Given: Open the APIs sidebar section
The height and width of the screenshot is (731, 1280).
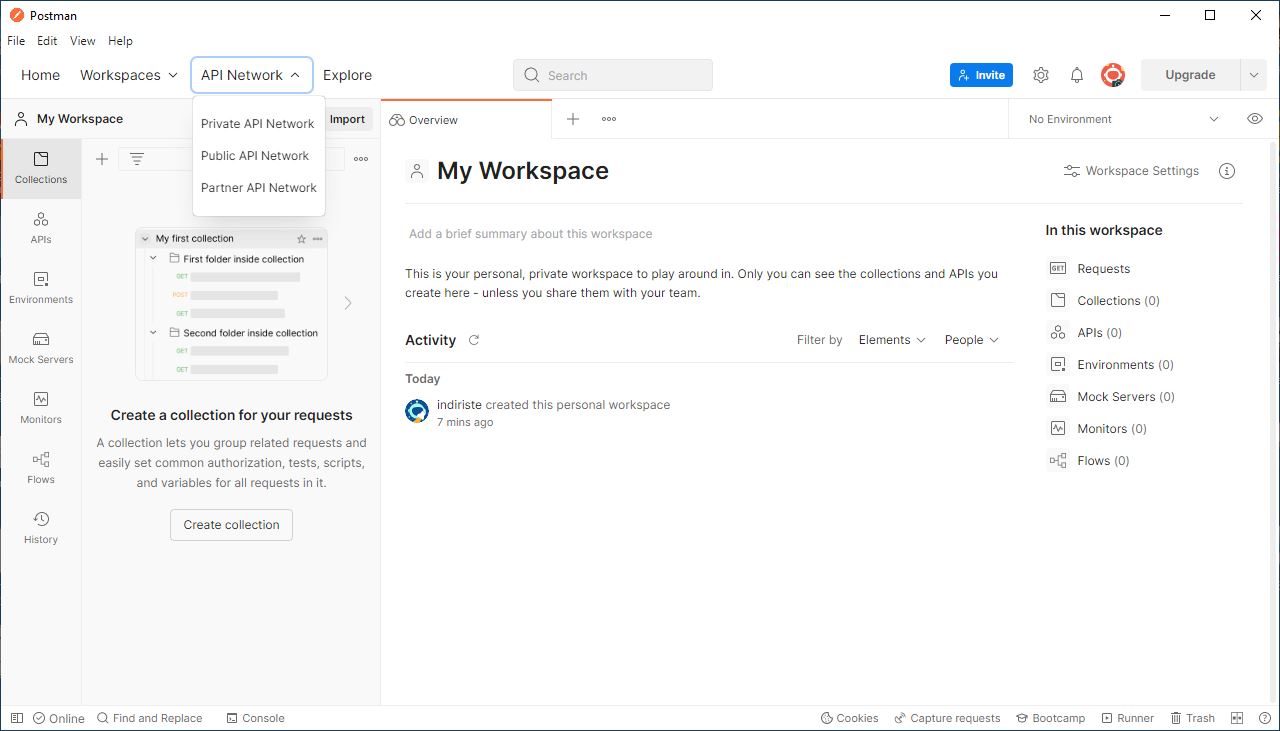Looking at the screenshot, I should tap(41, 228).
